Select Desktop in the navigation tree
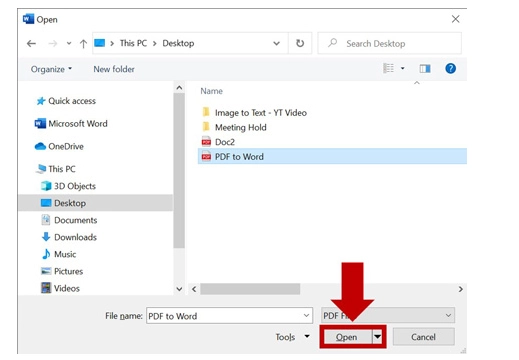 [x=95, y=203]
